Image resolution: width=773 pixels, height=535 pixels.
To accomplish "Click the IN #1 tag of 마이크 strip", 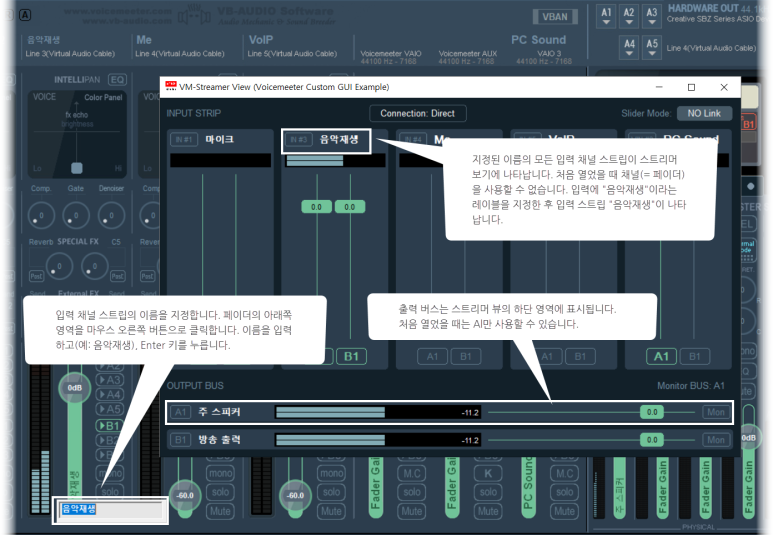I will point(183,140).
